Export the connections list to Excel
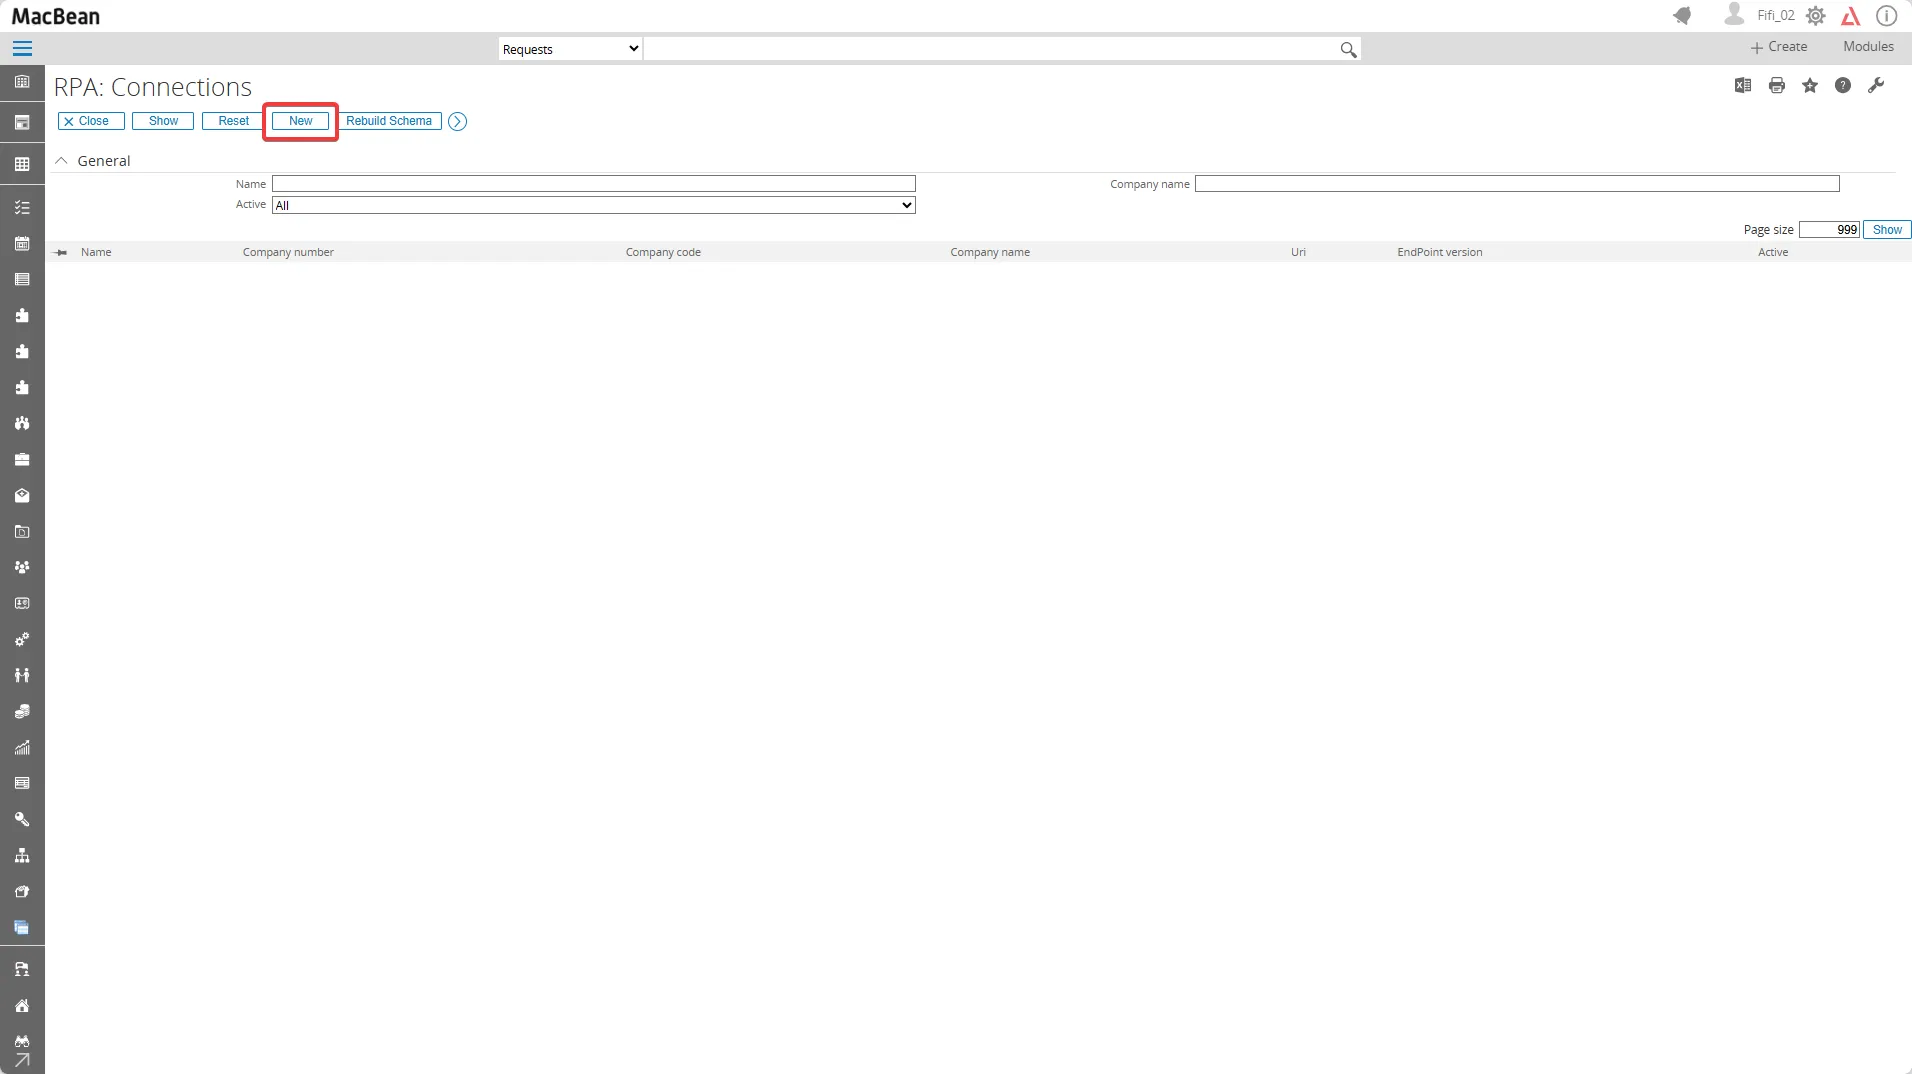Viewport: 1912px width, 1074px height. tap(1743, 85)
